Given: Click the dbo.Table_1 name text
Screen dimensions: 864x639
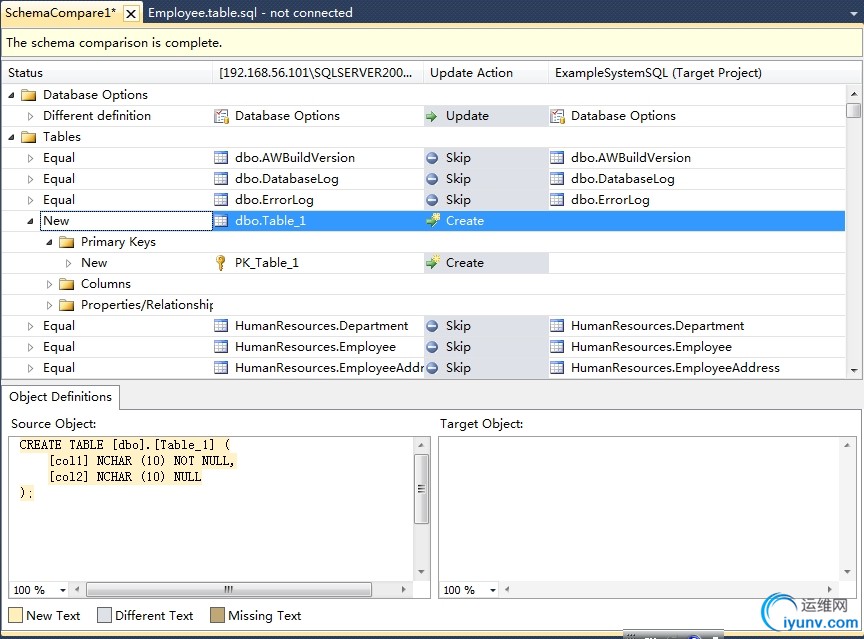Looking at the screenshot, I should (270, 221).
